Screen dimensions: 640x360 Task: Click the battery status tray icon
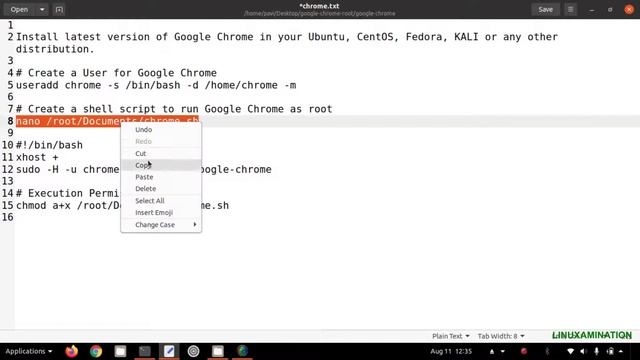(610, 351)
